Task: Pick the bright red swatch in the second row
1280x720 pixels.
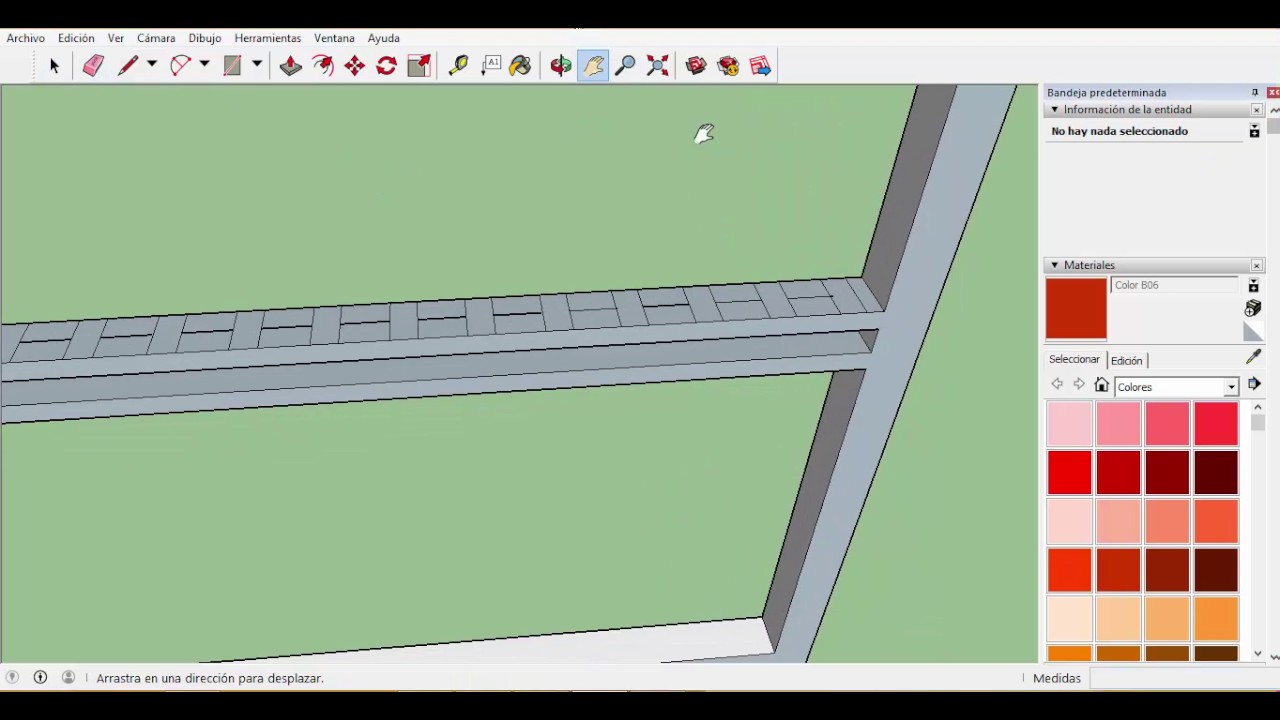Action: [1069, 473]
